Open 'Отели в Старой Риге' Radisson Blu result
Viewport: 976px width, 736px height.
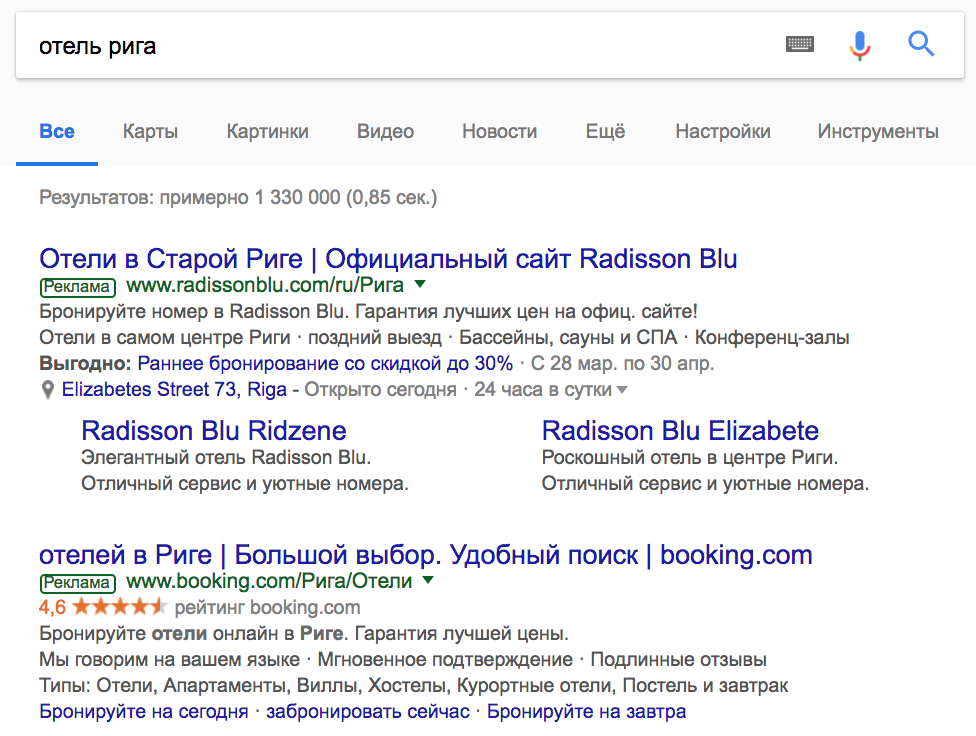[388, 258]
